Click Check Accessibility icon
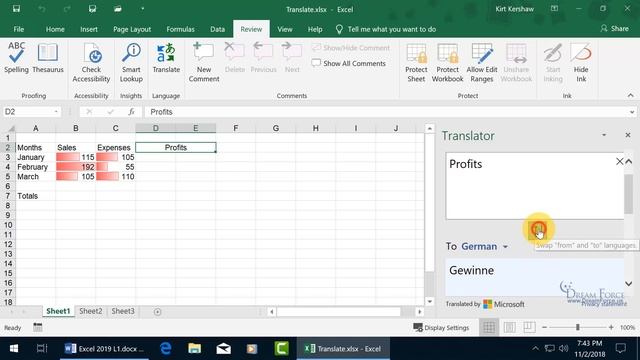 coord(91,62)
